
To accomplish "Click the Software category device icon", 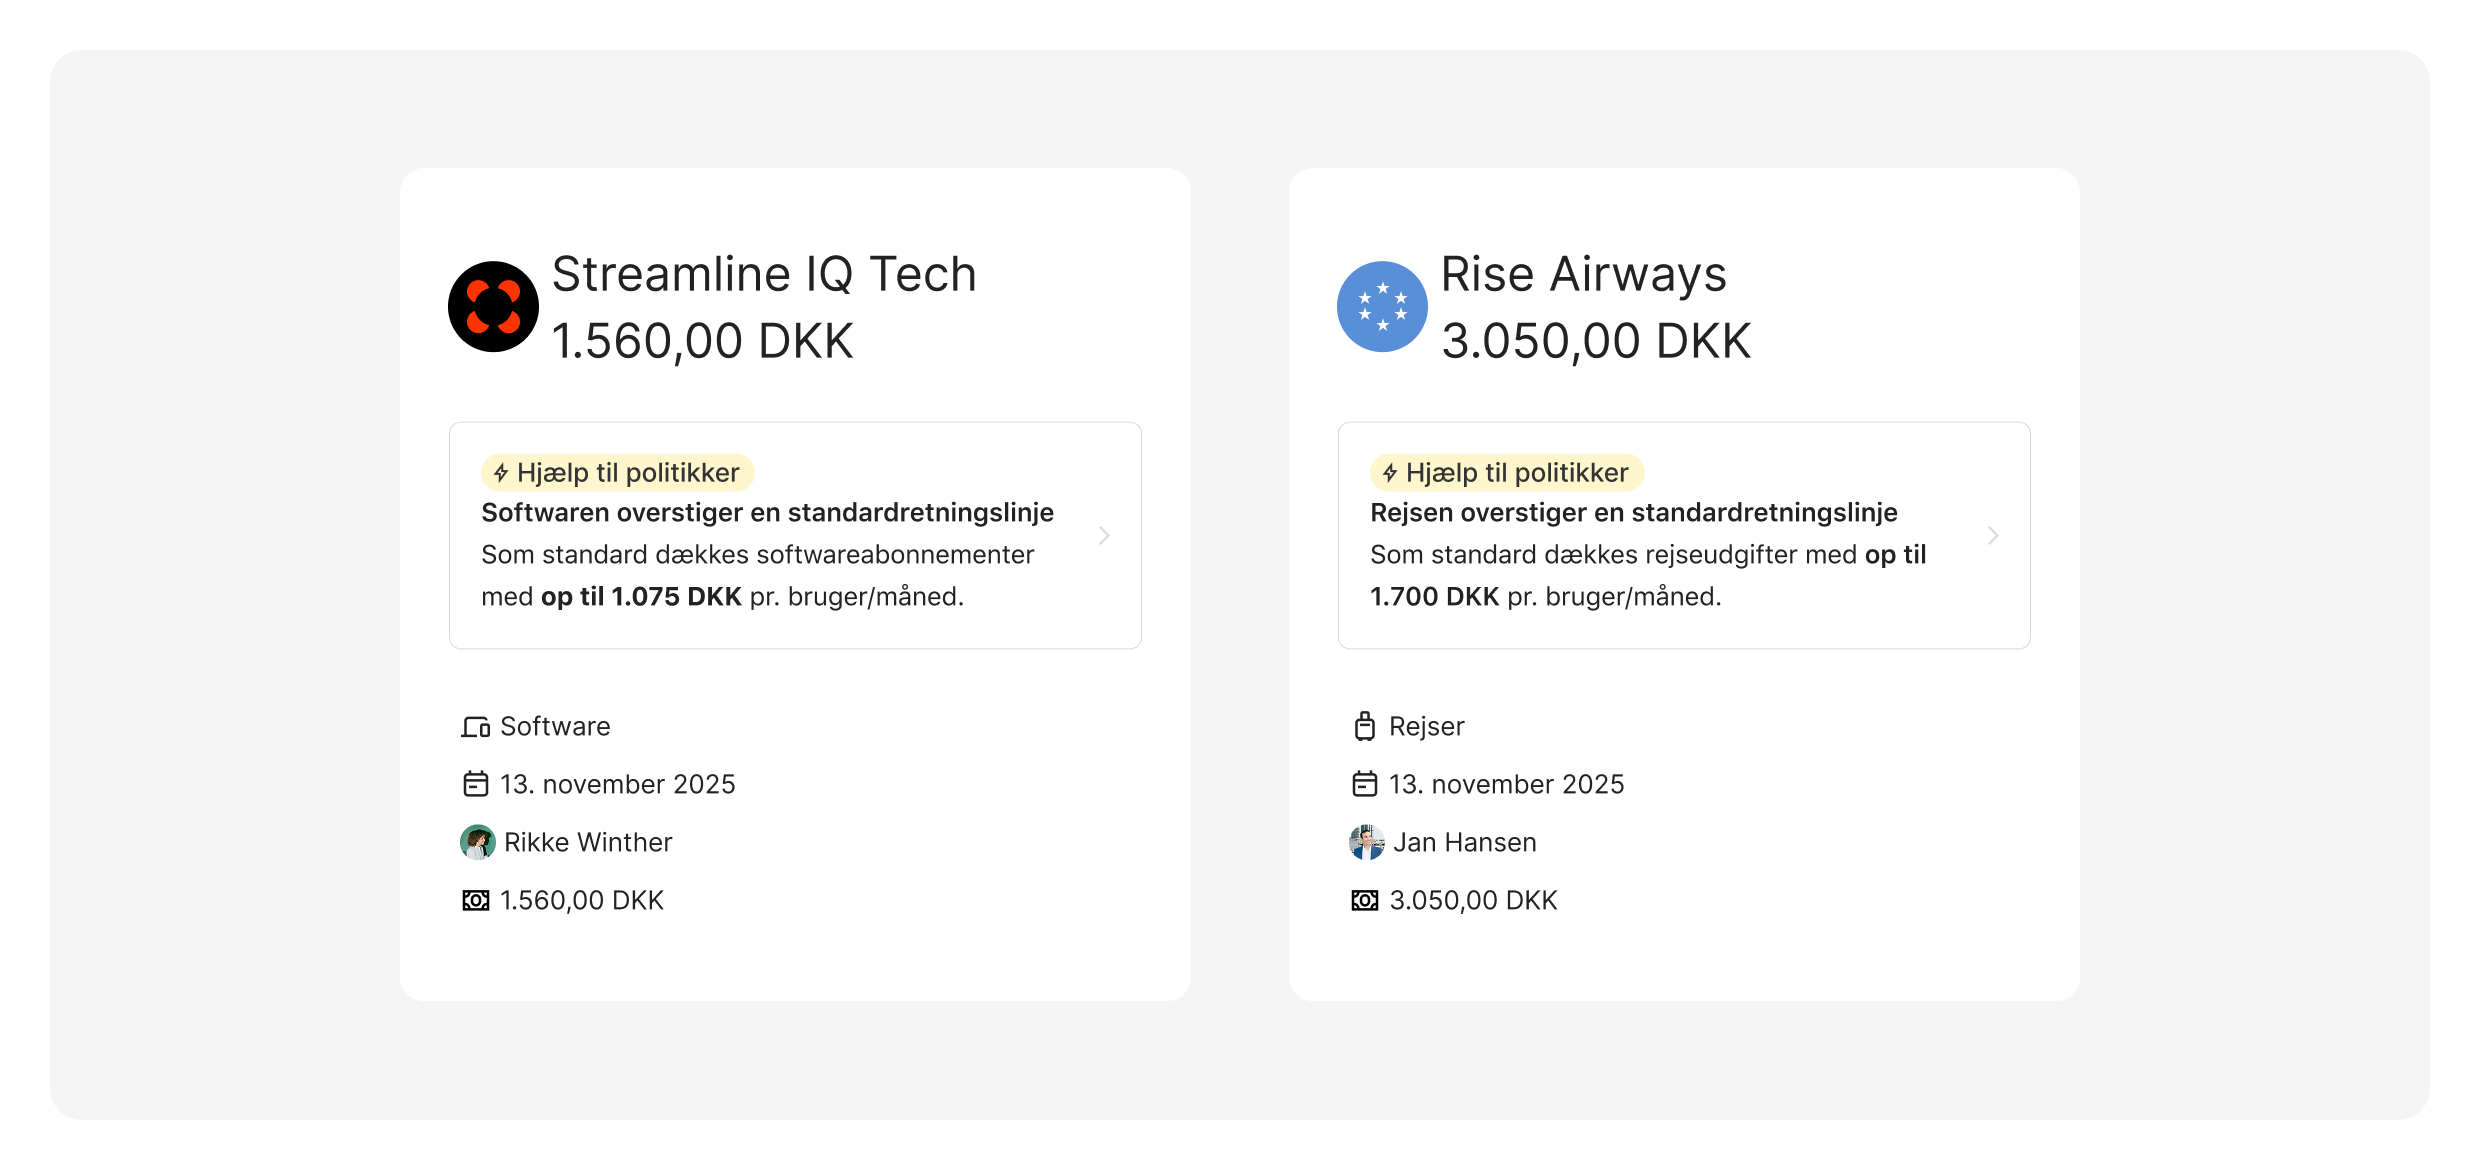I will pyautogui.click(x=475, y=727).
